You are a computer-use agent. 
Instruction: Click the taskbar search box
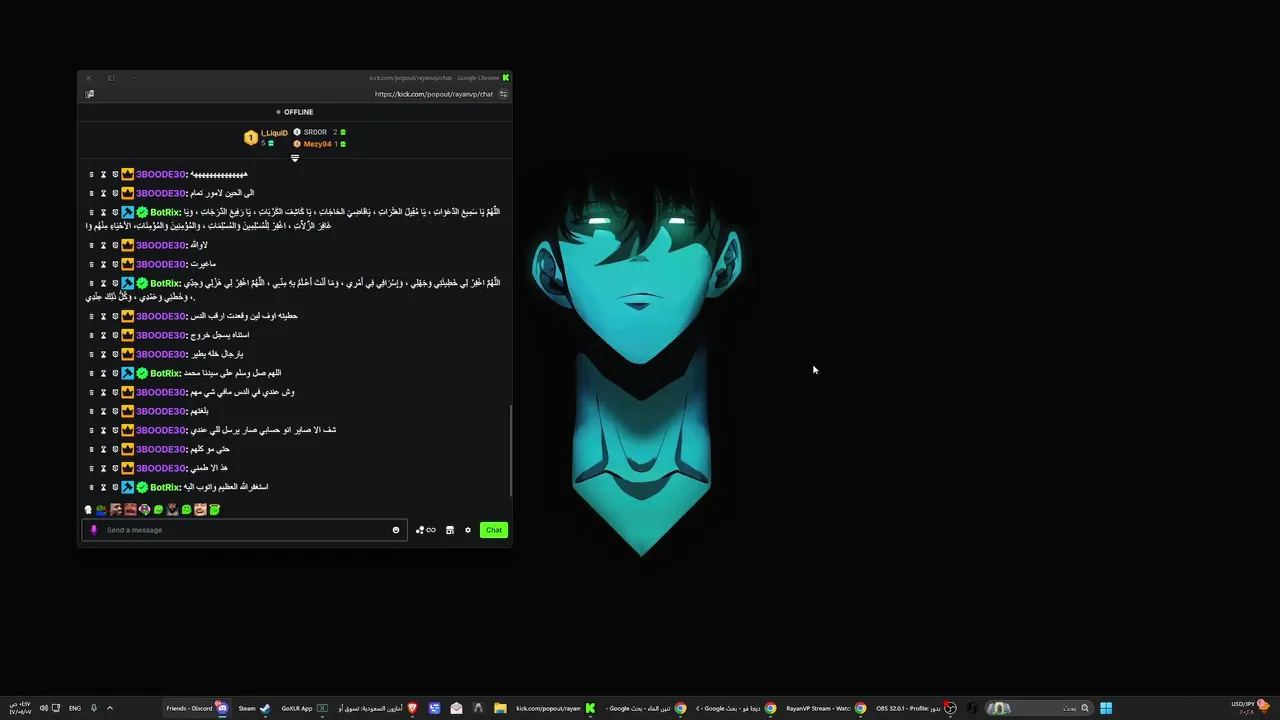click(1041, 708)
